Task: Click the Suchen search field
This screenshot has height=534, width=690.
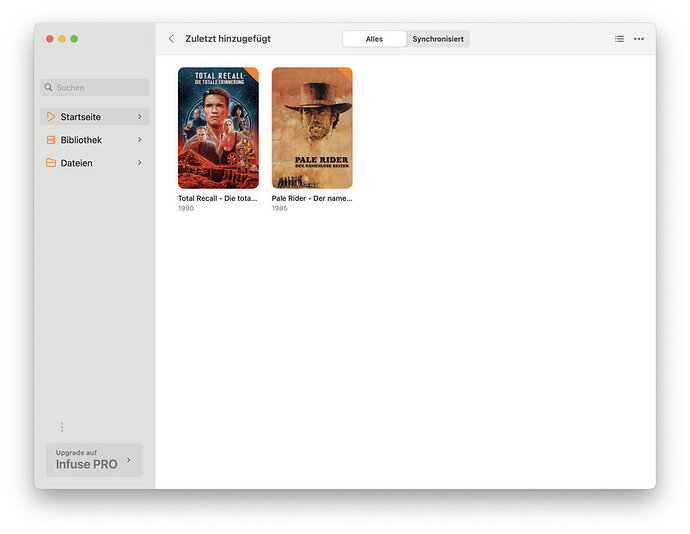Action: [95, 87]
